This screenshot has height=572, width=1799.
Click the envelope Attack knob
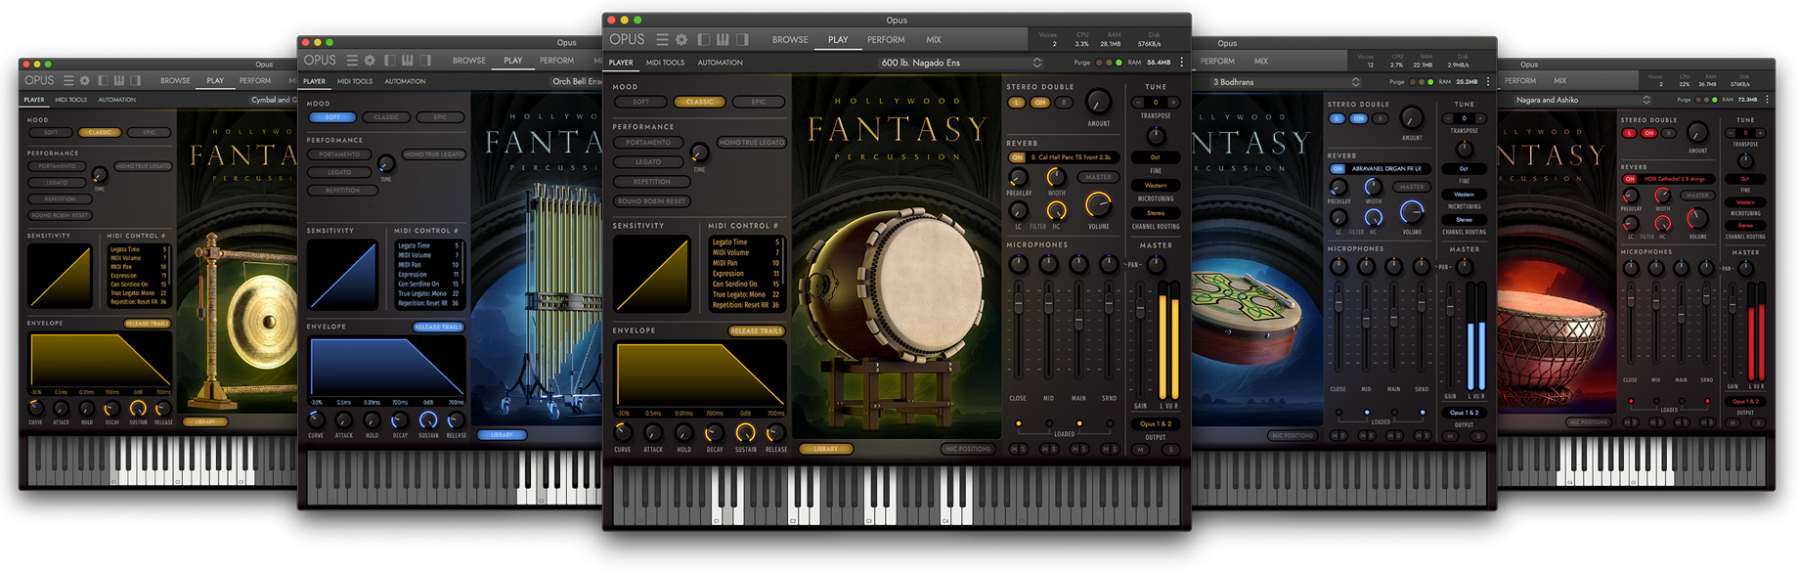pos(653,432)
